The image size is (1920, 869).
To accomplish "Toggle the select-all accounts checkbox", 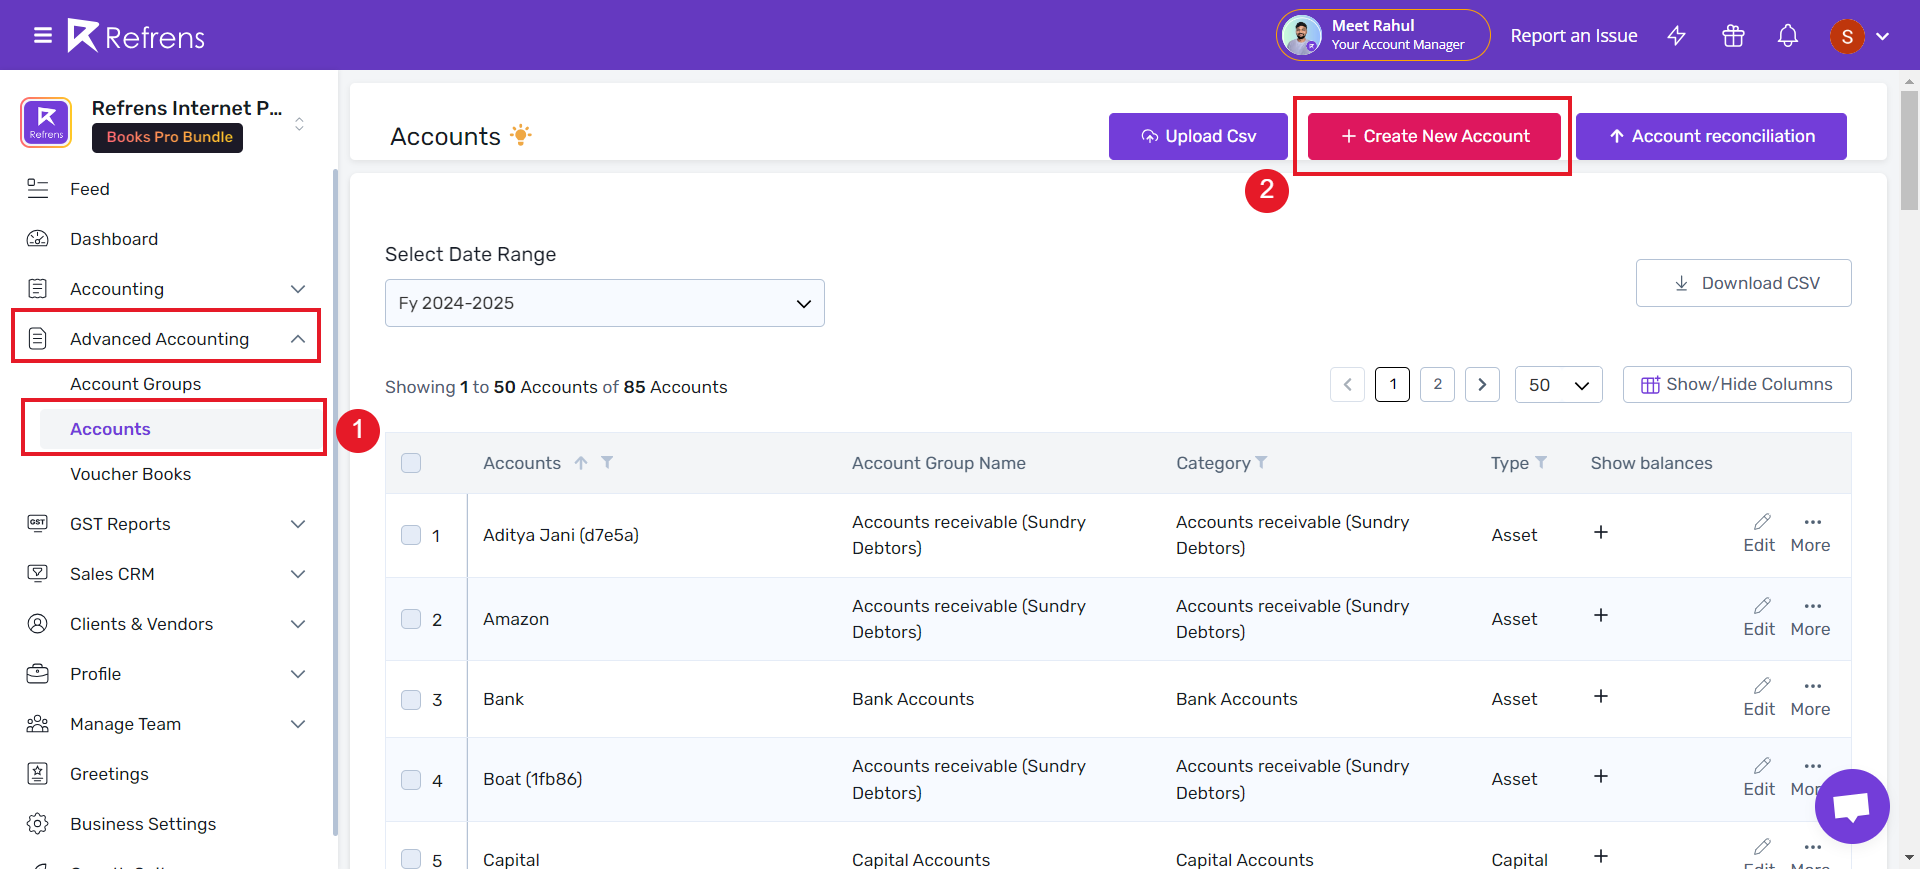I will [x=411, y=463].
